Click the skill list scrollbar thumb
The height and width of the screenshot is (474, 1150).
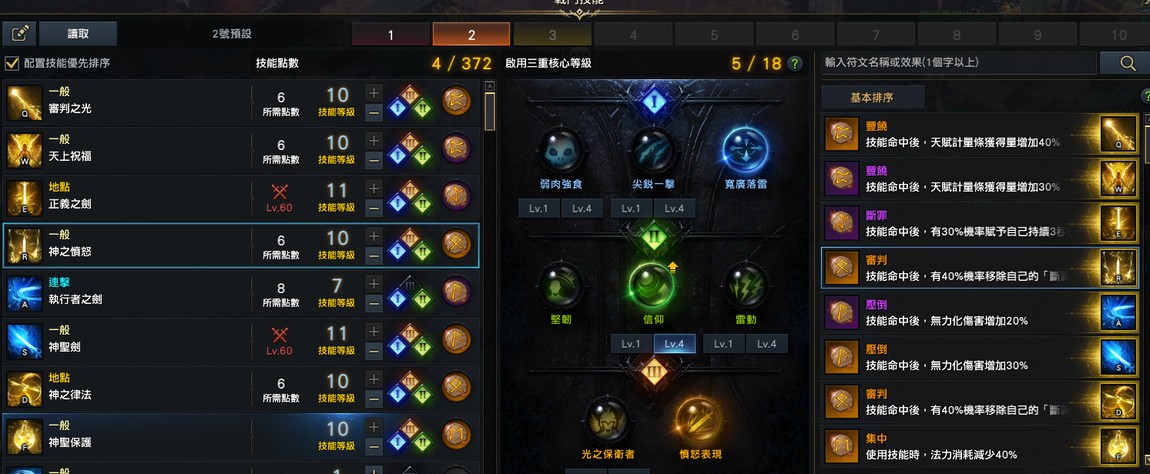click(x=490, y=112)
